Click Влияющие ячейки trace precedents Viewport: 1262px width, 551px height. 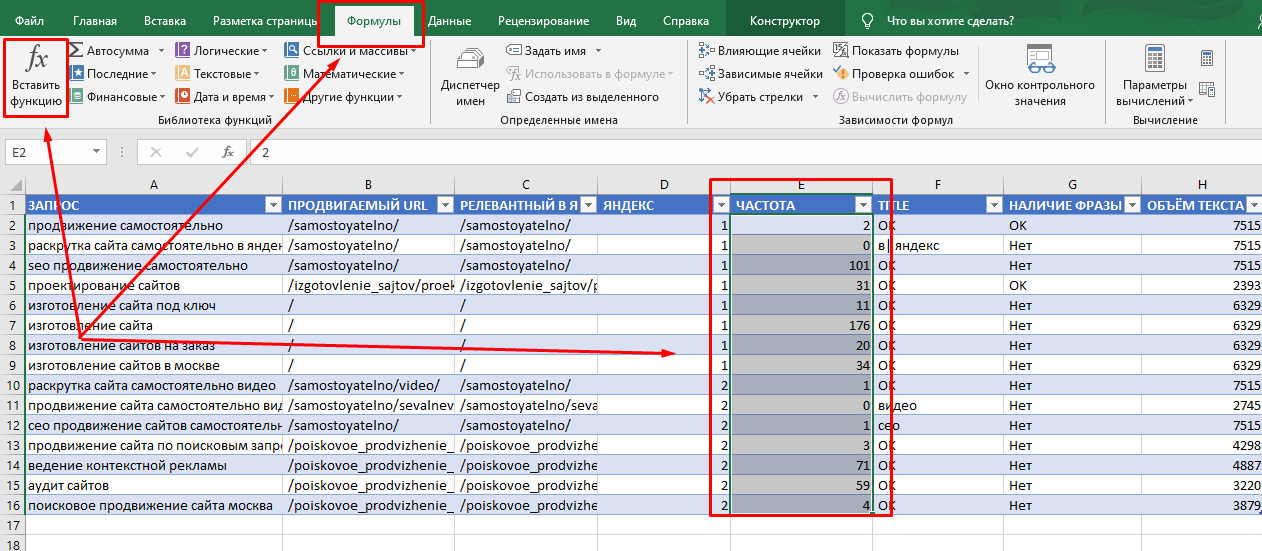760,50
